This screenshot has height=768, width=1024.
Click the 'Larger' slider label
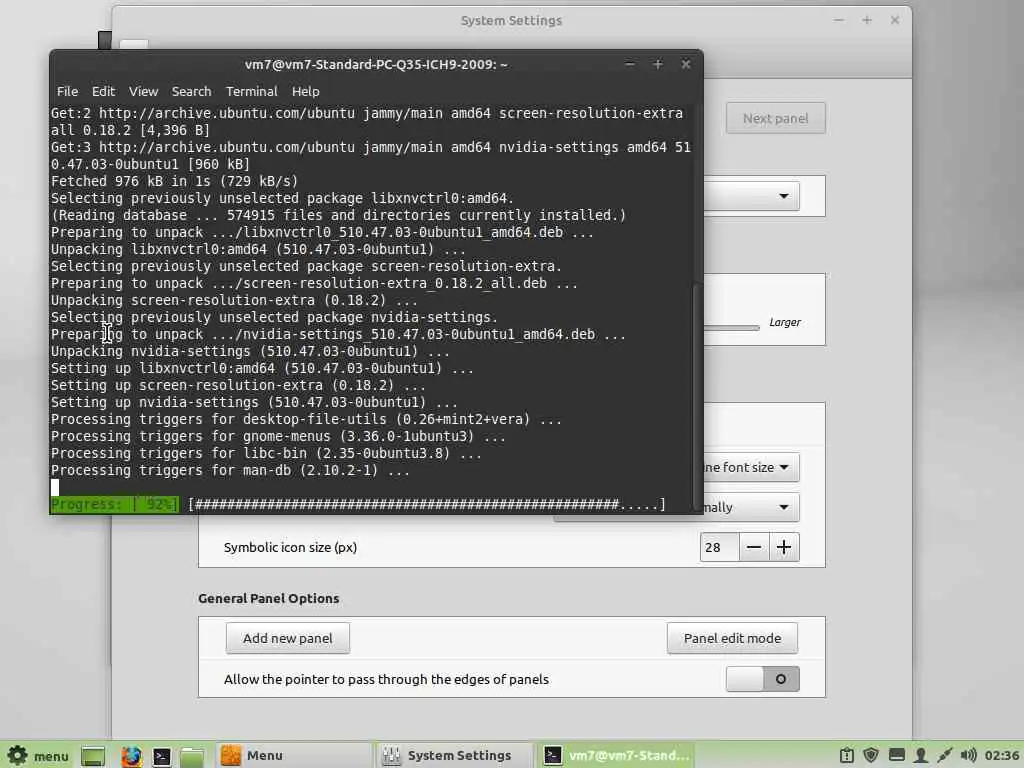pyautogui.click(x=784, y=322)
